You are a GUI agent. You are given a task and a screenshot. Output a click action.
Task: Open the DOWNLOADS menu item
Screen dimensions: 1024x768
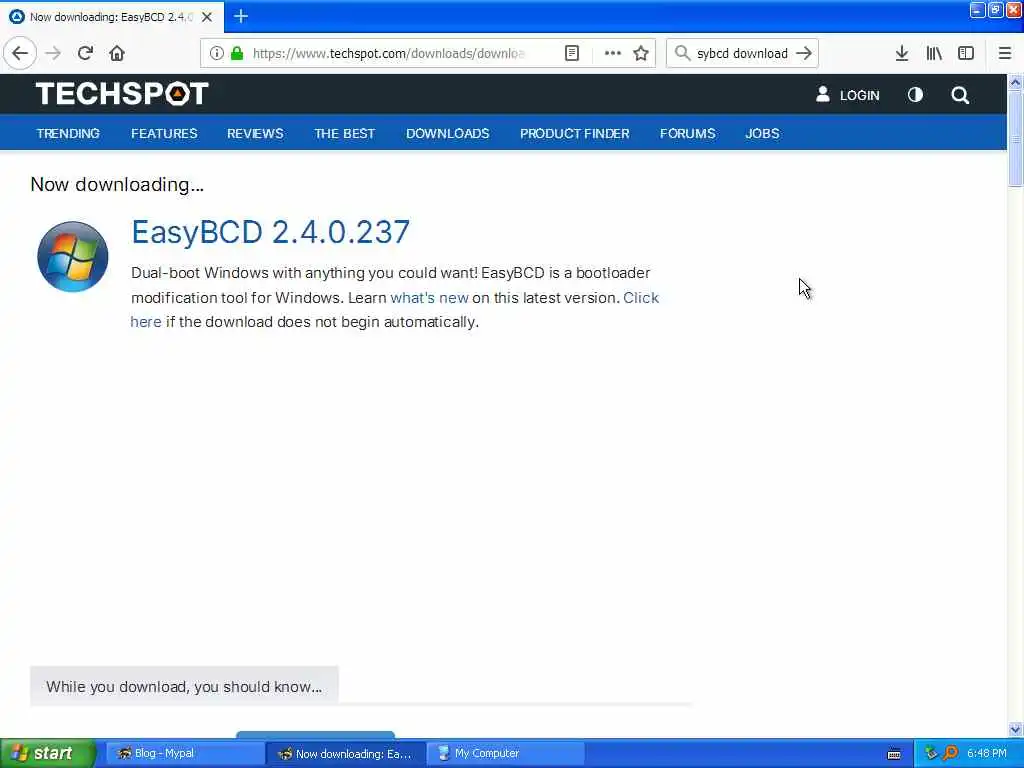(447, 133)
